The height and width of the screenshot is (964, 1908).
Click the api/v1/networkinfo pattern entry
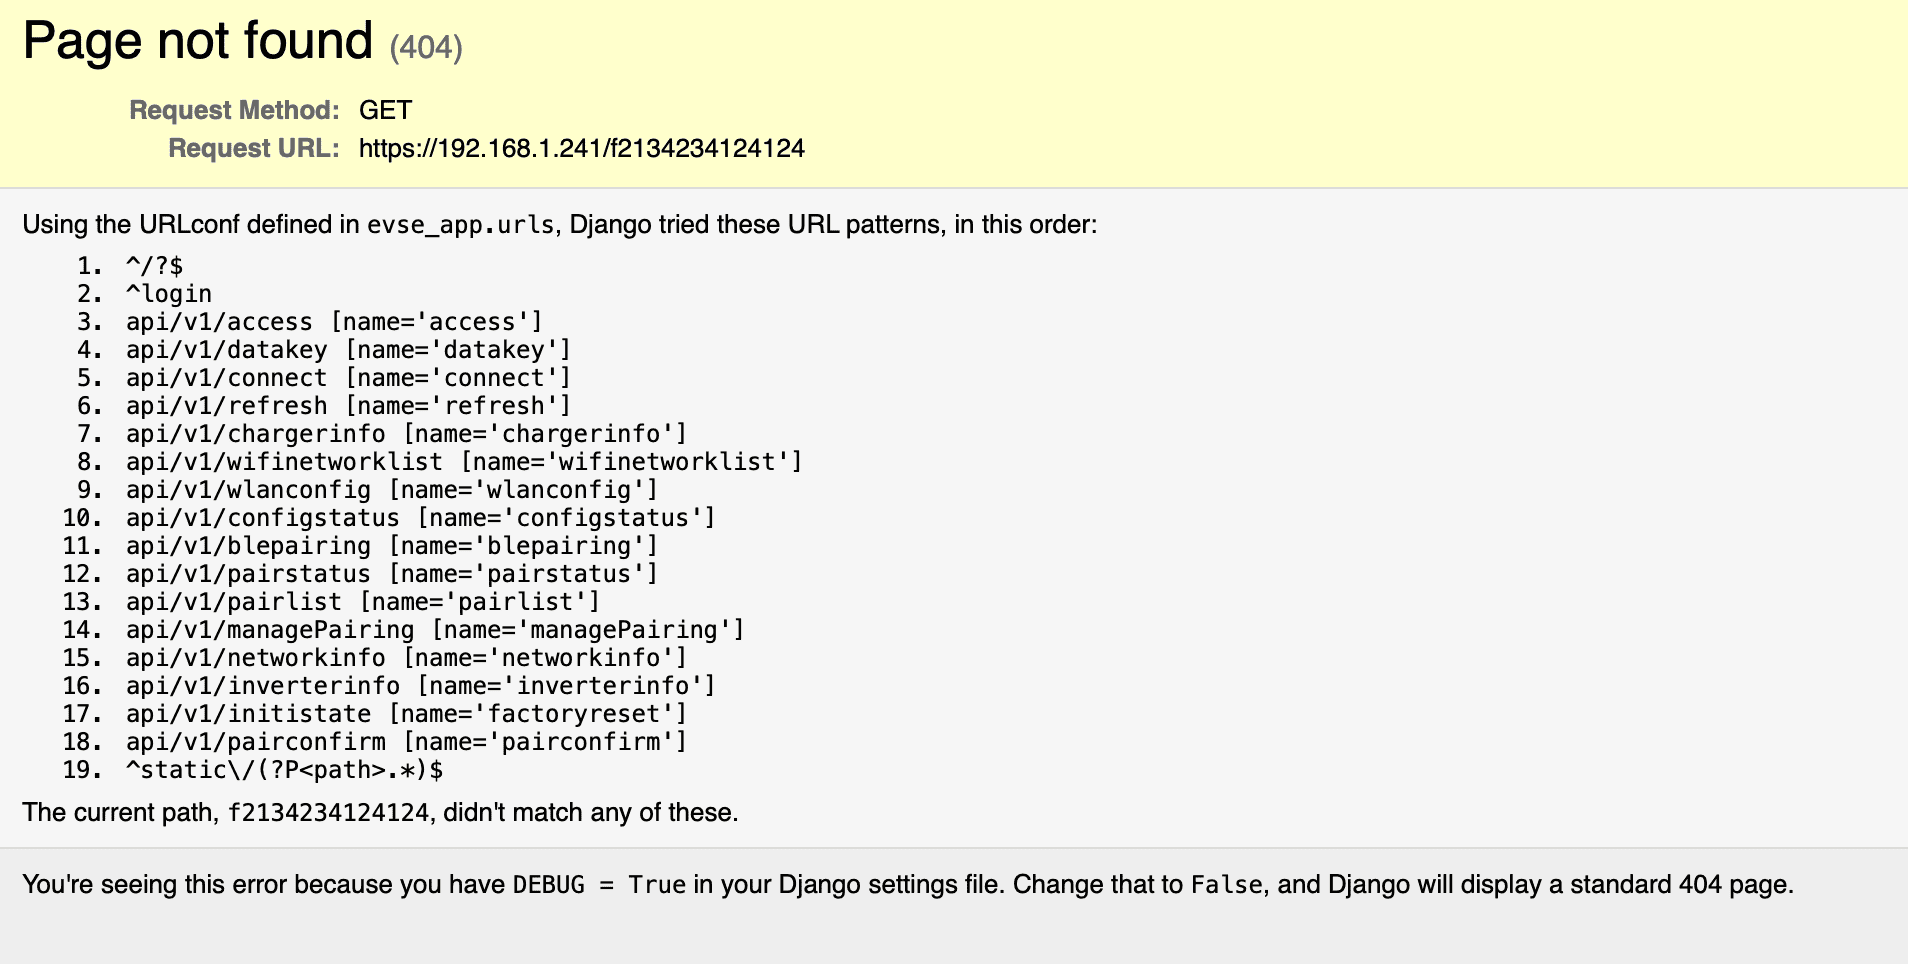[x=406, y=658]
